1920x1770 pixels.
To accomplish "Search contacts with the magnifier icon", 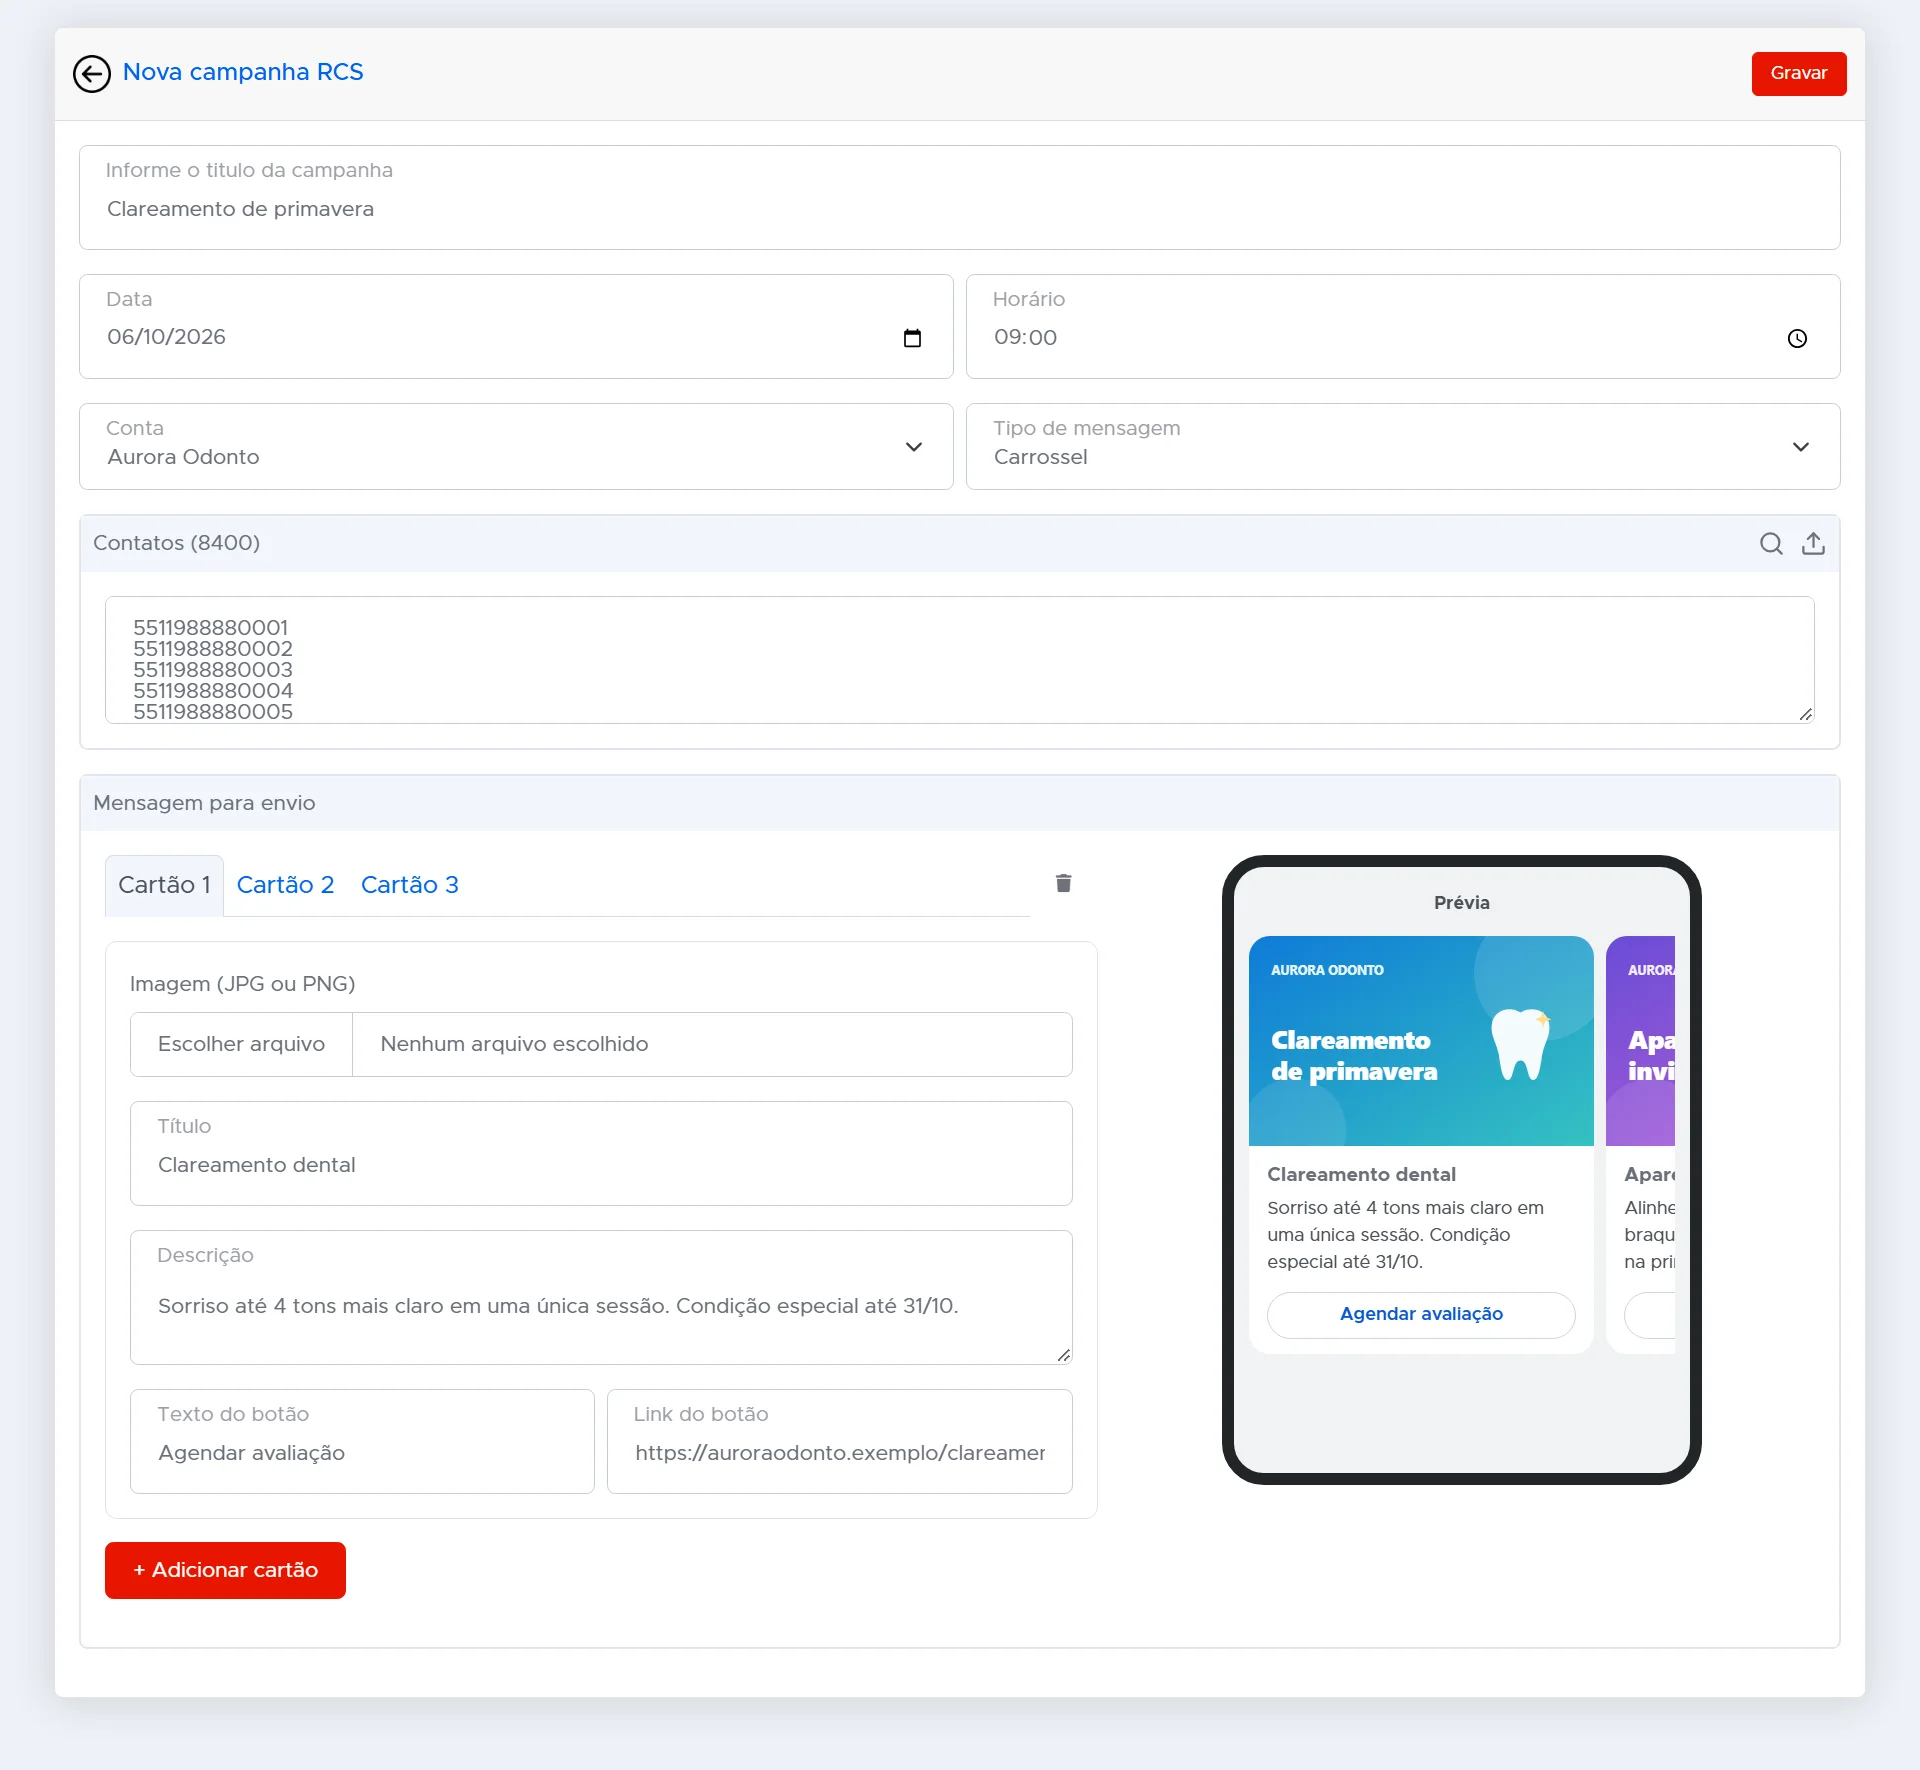I will point(1771,543).
